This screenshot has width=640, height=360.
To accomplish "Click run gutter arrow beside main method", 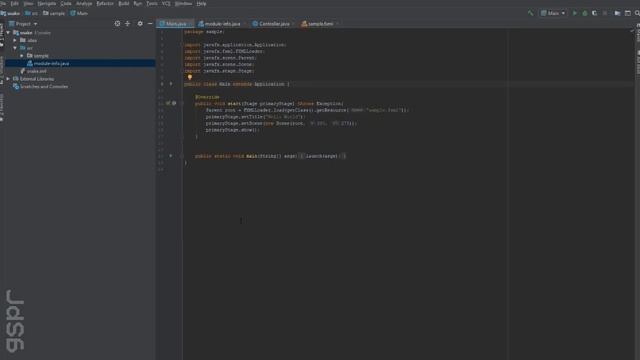I will (x=171, y=156).
